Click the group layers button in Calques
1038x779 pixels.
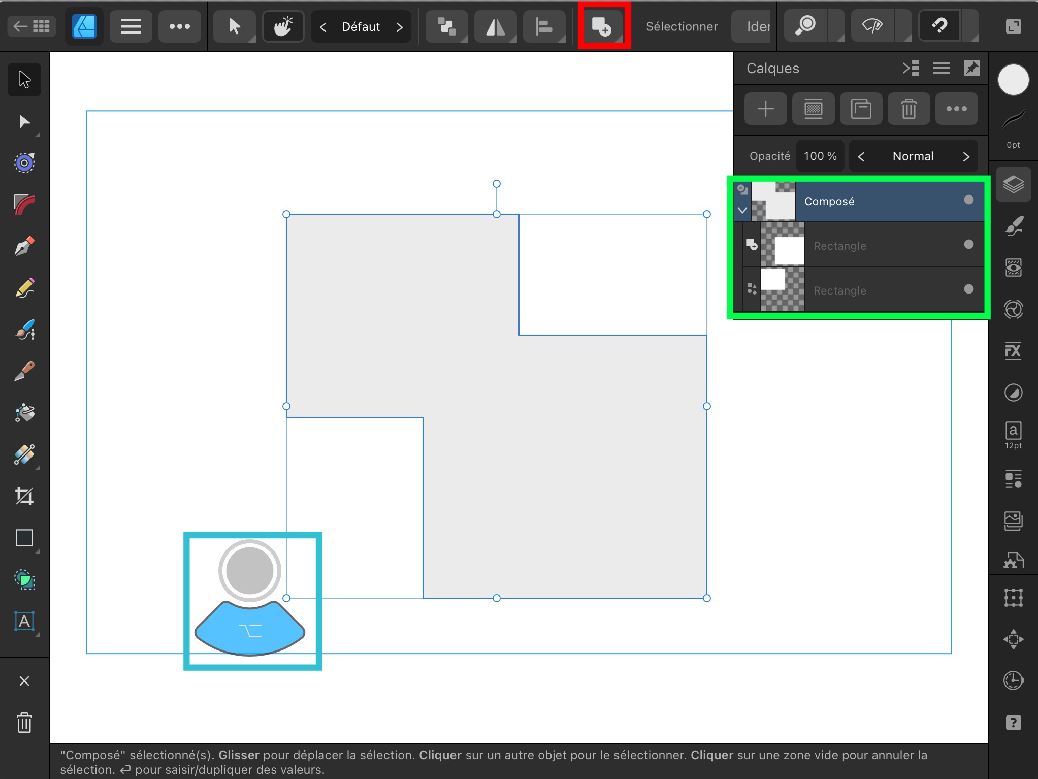point(861,109)
